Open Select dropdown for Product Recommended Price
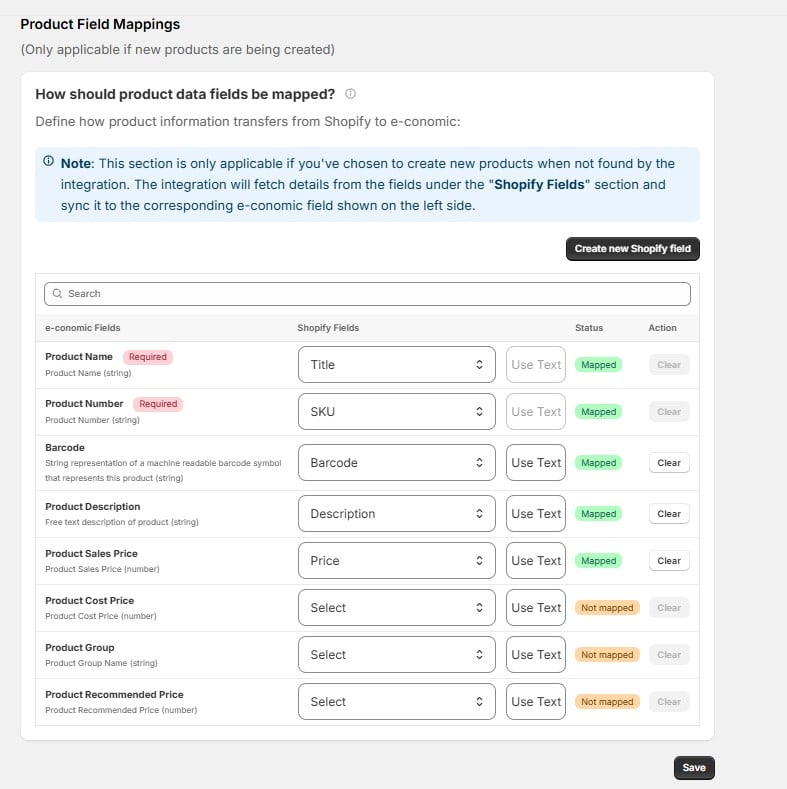 pos(397,701)
